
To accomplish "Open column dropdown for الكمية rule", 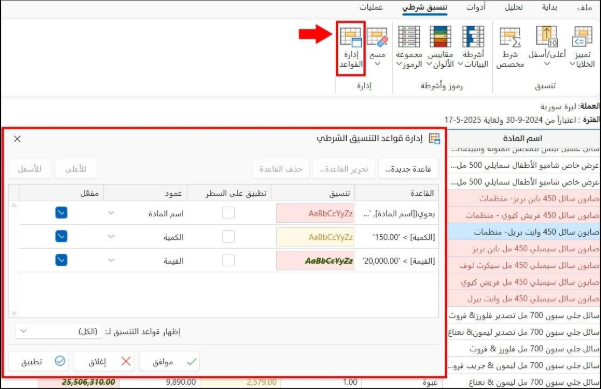I will 111,236.
